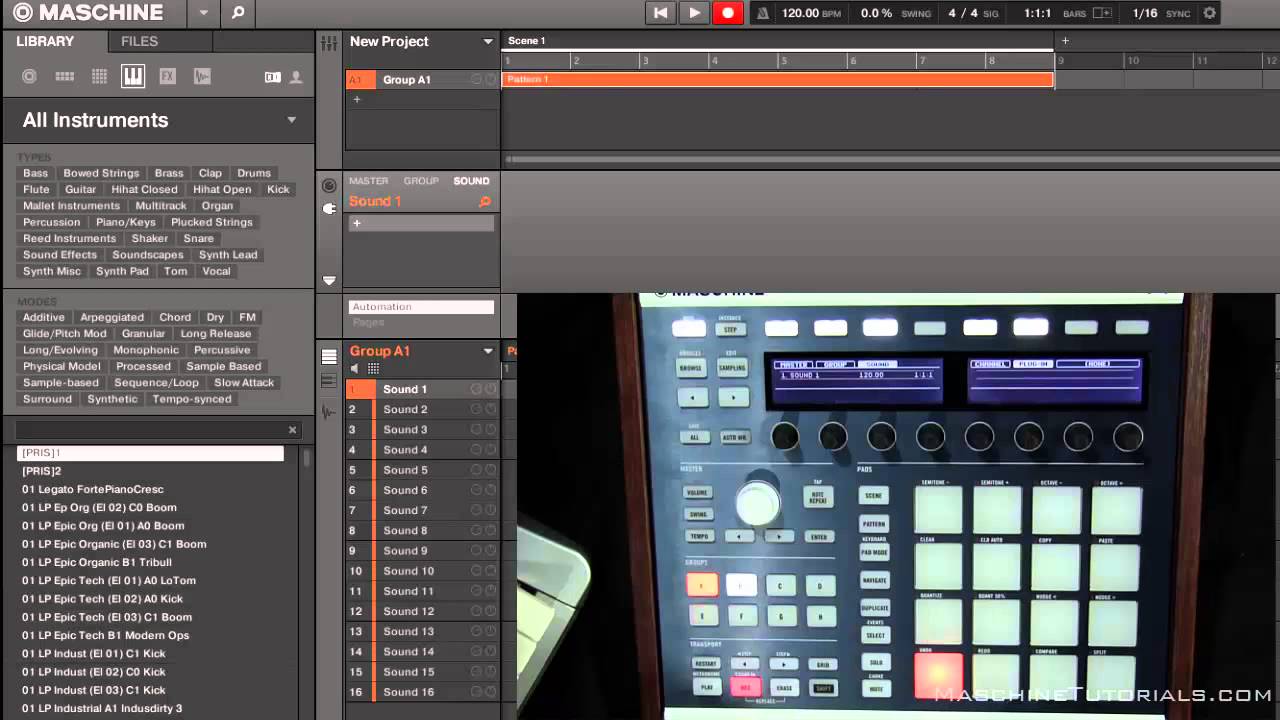Filter by Piano/Keys type tag
This screenshot has width=1280, height=720.
click(x=126, y=222)
